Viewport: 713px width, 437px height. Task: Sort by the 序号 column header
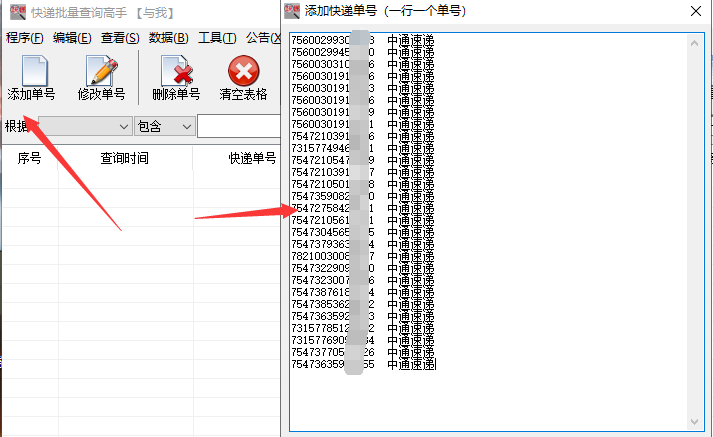coord(30,158)
